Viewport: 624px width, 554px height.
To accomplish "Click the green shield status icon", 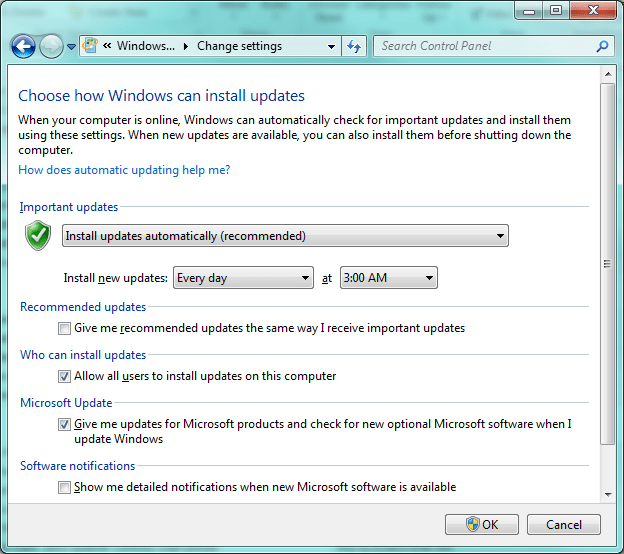I will 38,236.
